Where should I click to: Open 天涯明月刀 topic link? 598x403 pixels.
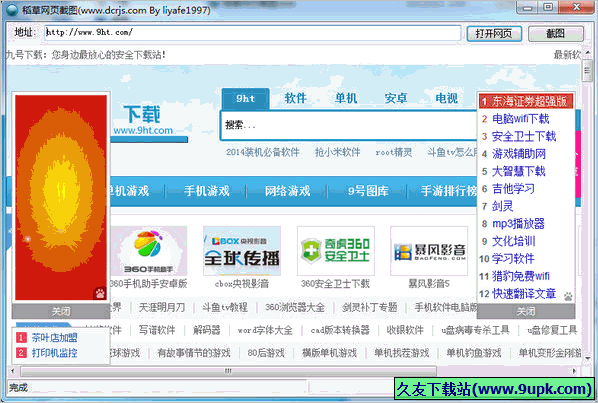click(162, 307)
